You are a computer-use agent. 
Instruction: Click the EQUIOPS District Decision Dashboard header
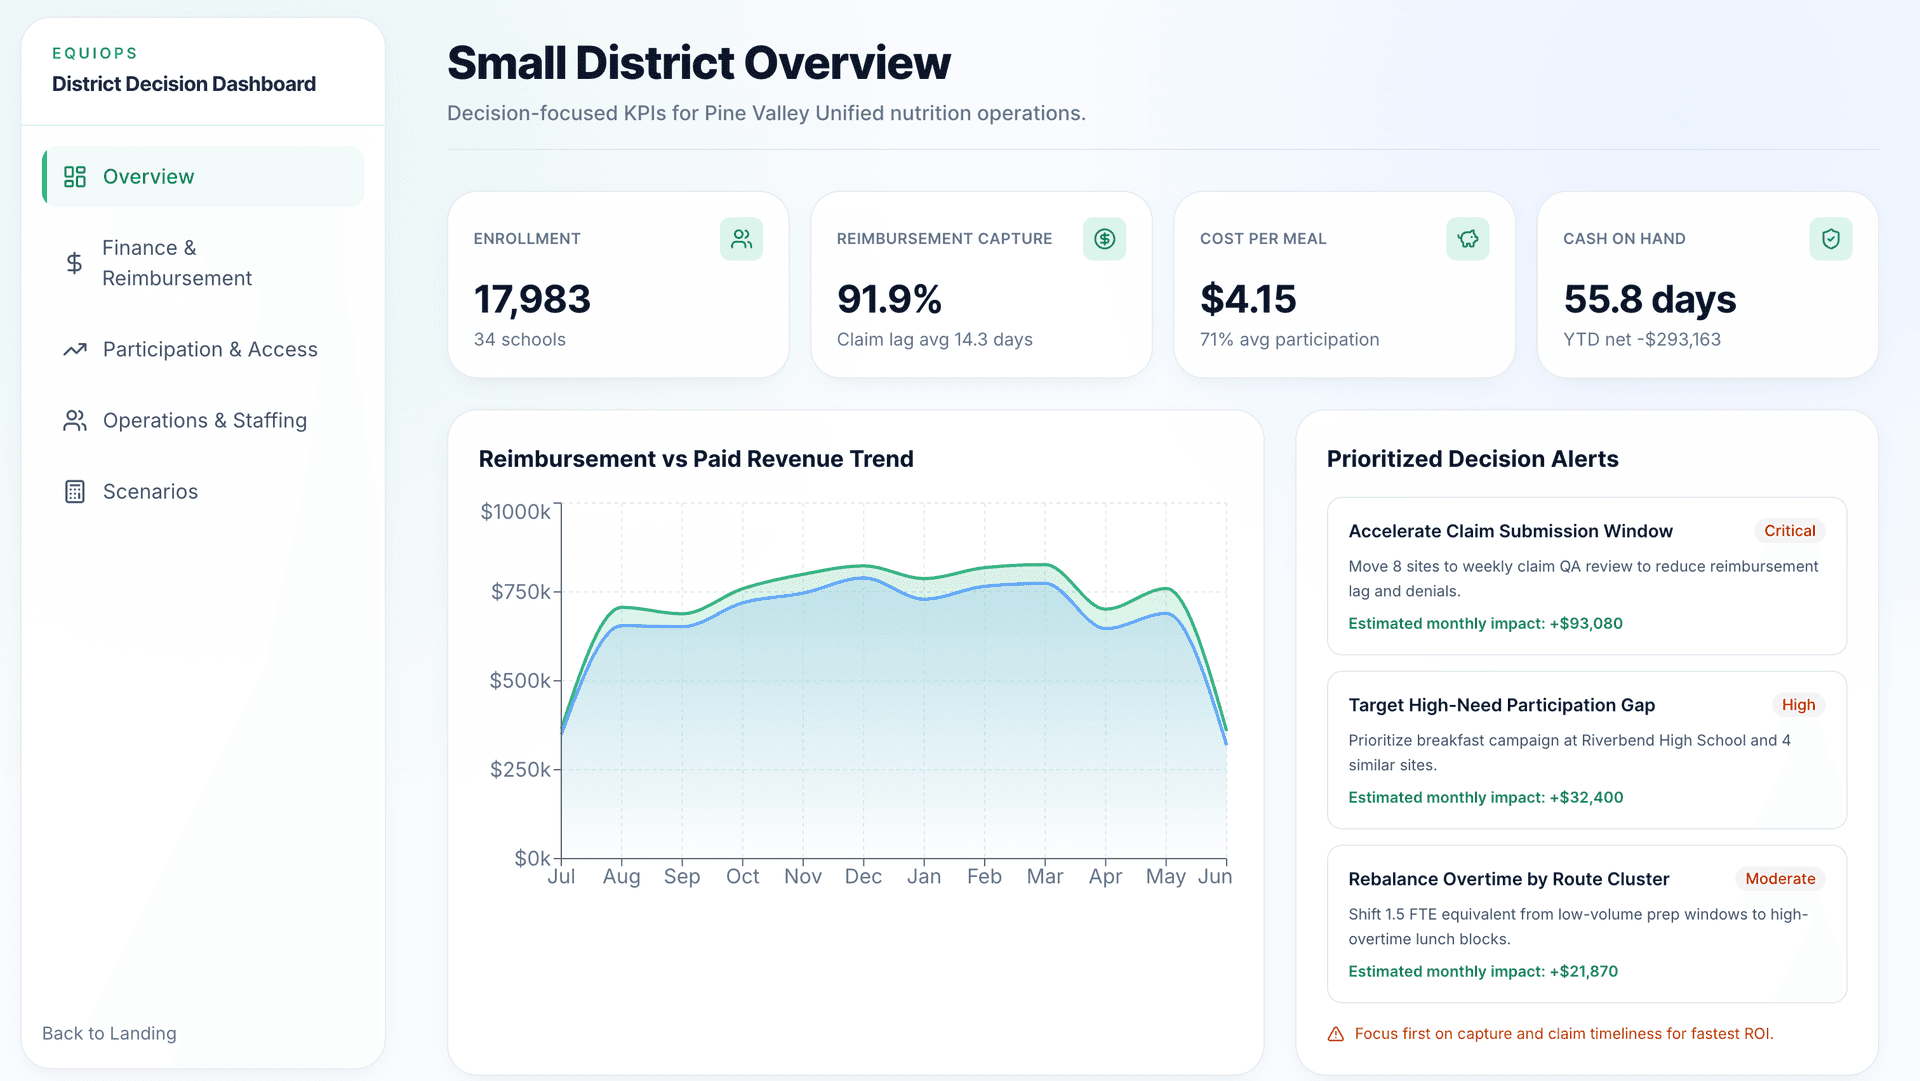pos(184,70)
